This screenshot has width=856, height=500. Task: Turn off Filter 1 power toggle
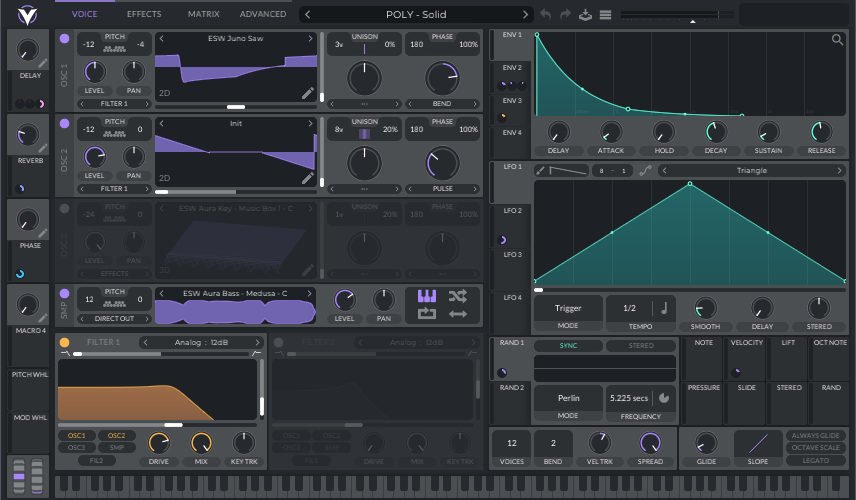click(65, 342)
